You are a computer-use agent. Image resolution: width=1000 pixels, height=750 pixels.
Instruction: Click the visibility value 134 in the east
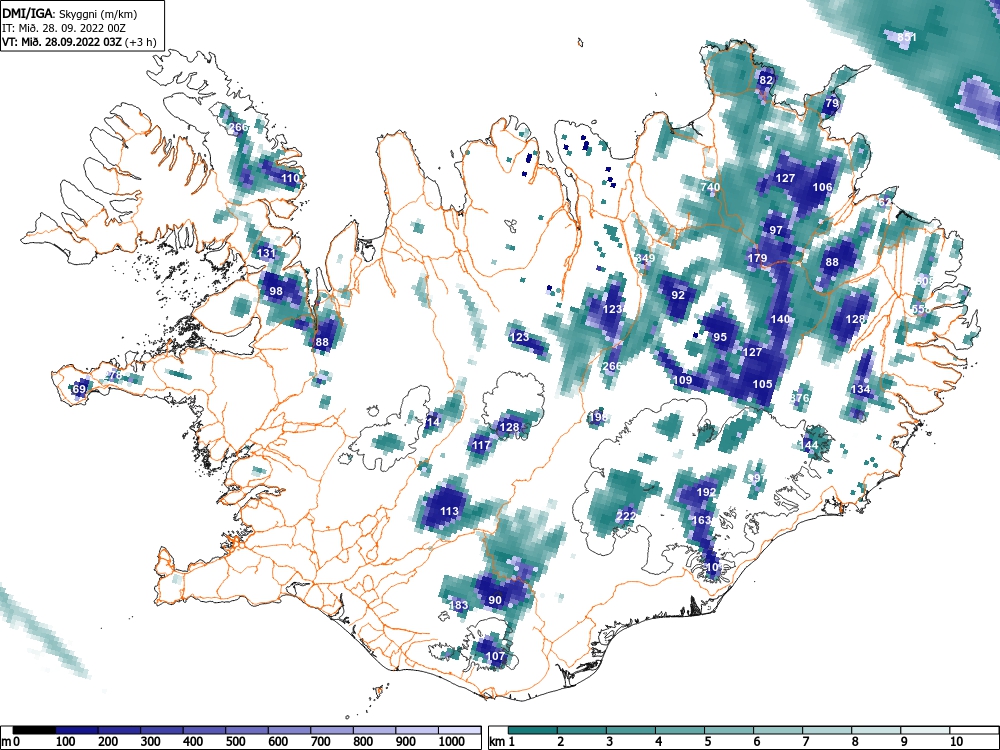(x=860, y=389)
